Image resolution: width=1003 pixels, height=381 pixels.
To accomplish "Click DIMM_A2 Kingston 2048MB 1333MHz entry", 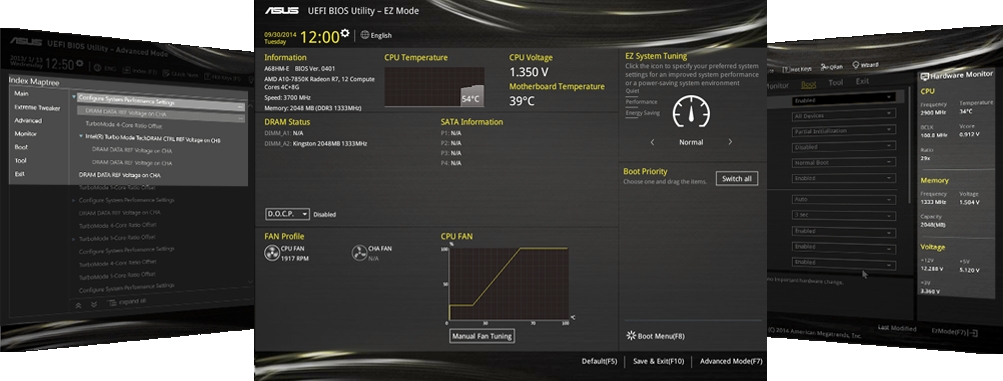I will pyautogui.click(x=316, y=144).
